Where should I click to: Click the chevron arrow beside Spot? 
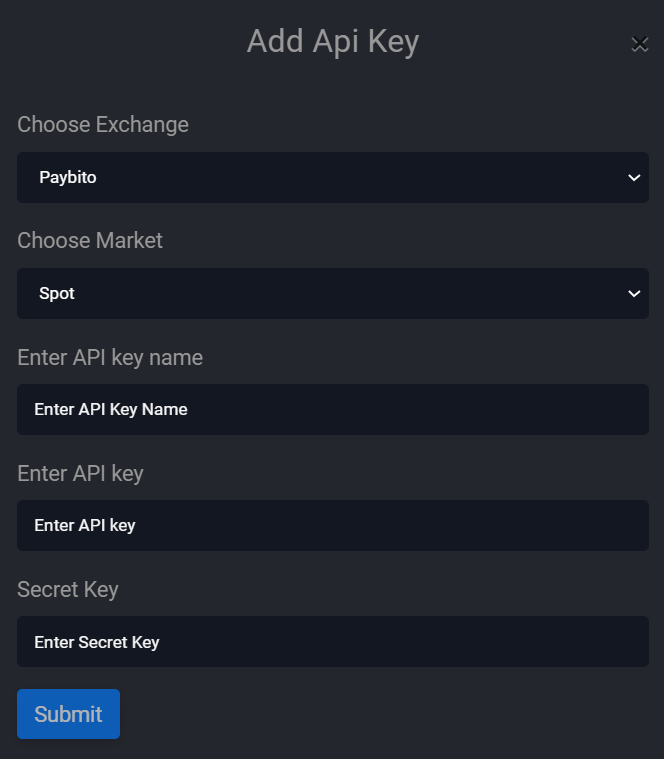(633, 294)
